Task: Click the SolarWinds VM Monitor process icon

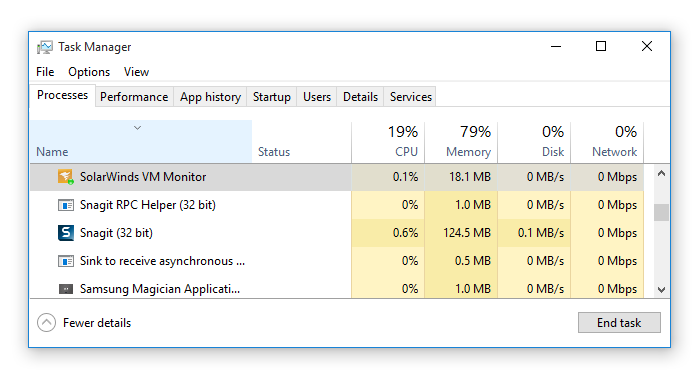Action: pyautogui.click(x=66, y=177)
